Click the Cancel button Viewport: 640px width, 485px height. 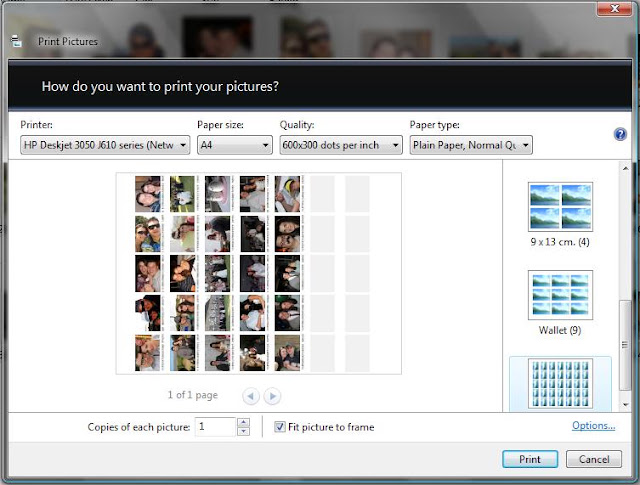[594, 459]
